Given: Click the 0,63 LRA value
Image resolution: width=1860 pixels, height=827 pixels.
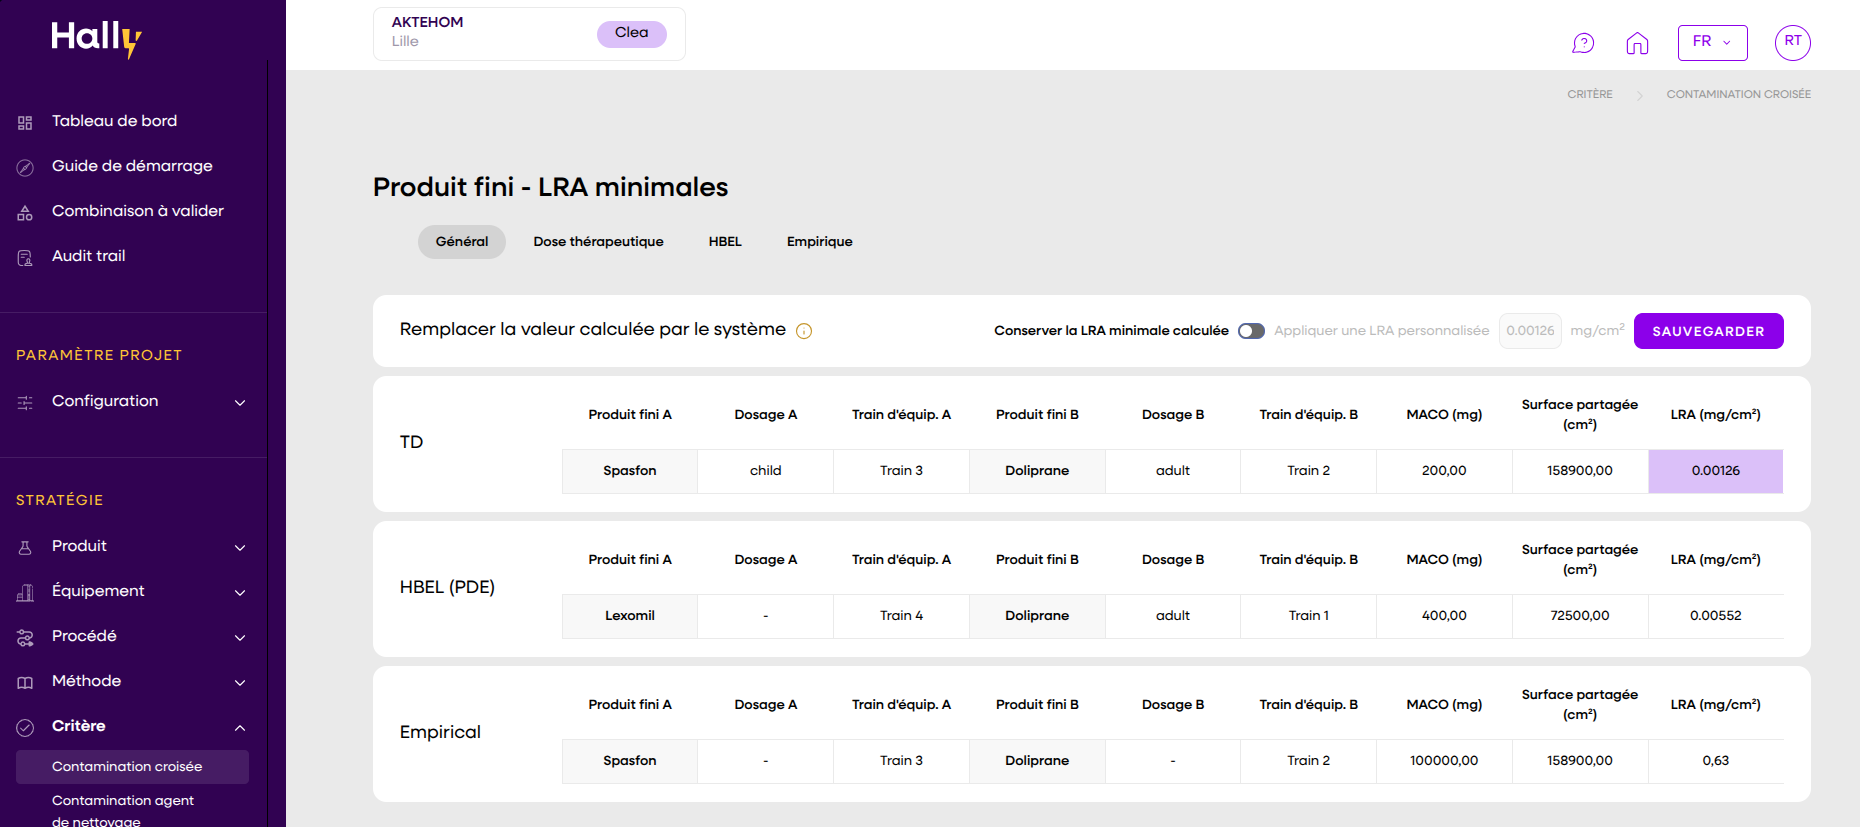Looking at the screenshot, I should 1716,761.
